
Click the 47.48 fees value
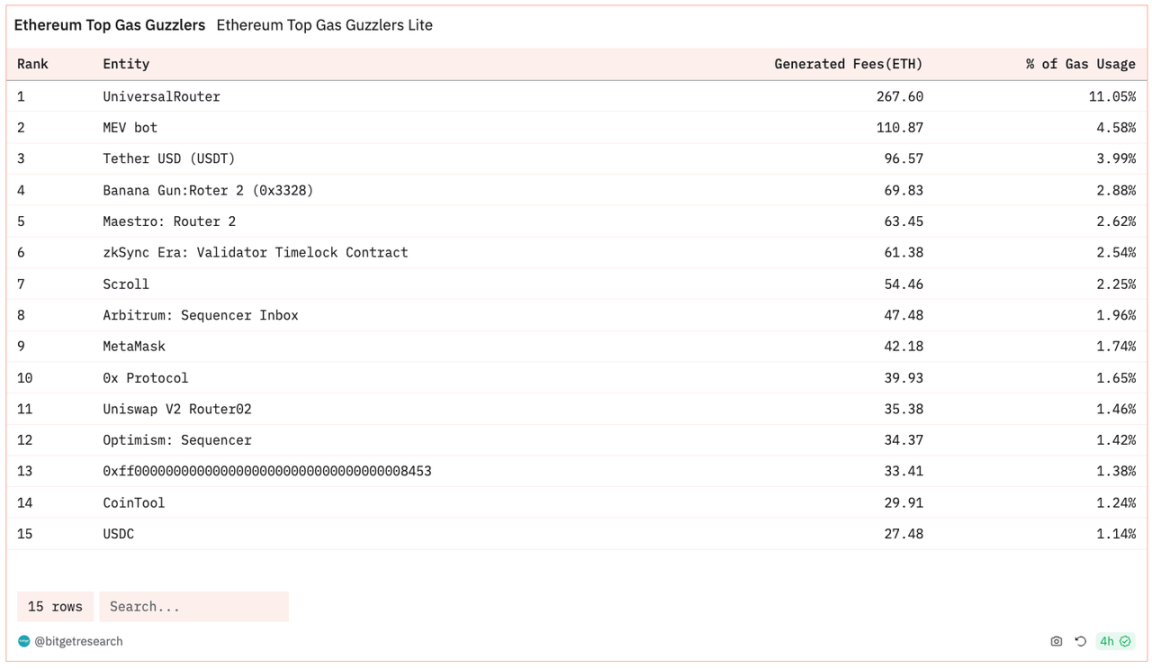[904, 315]
